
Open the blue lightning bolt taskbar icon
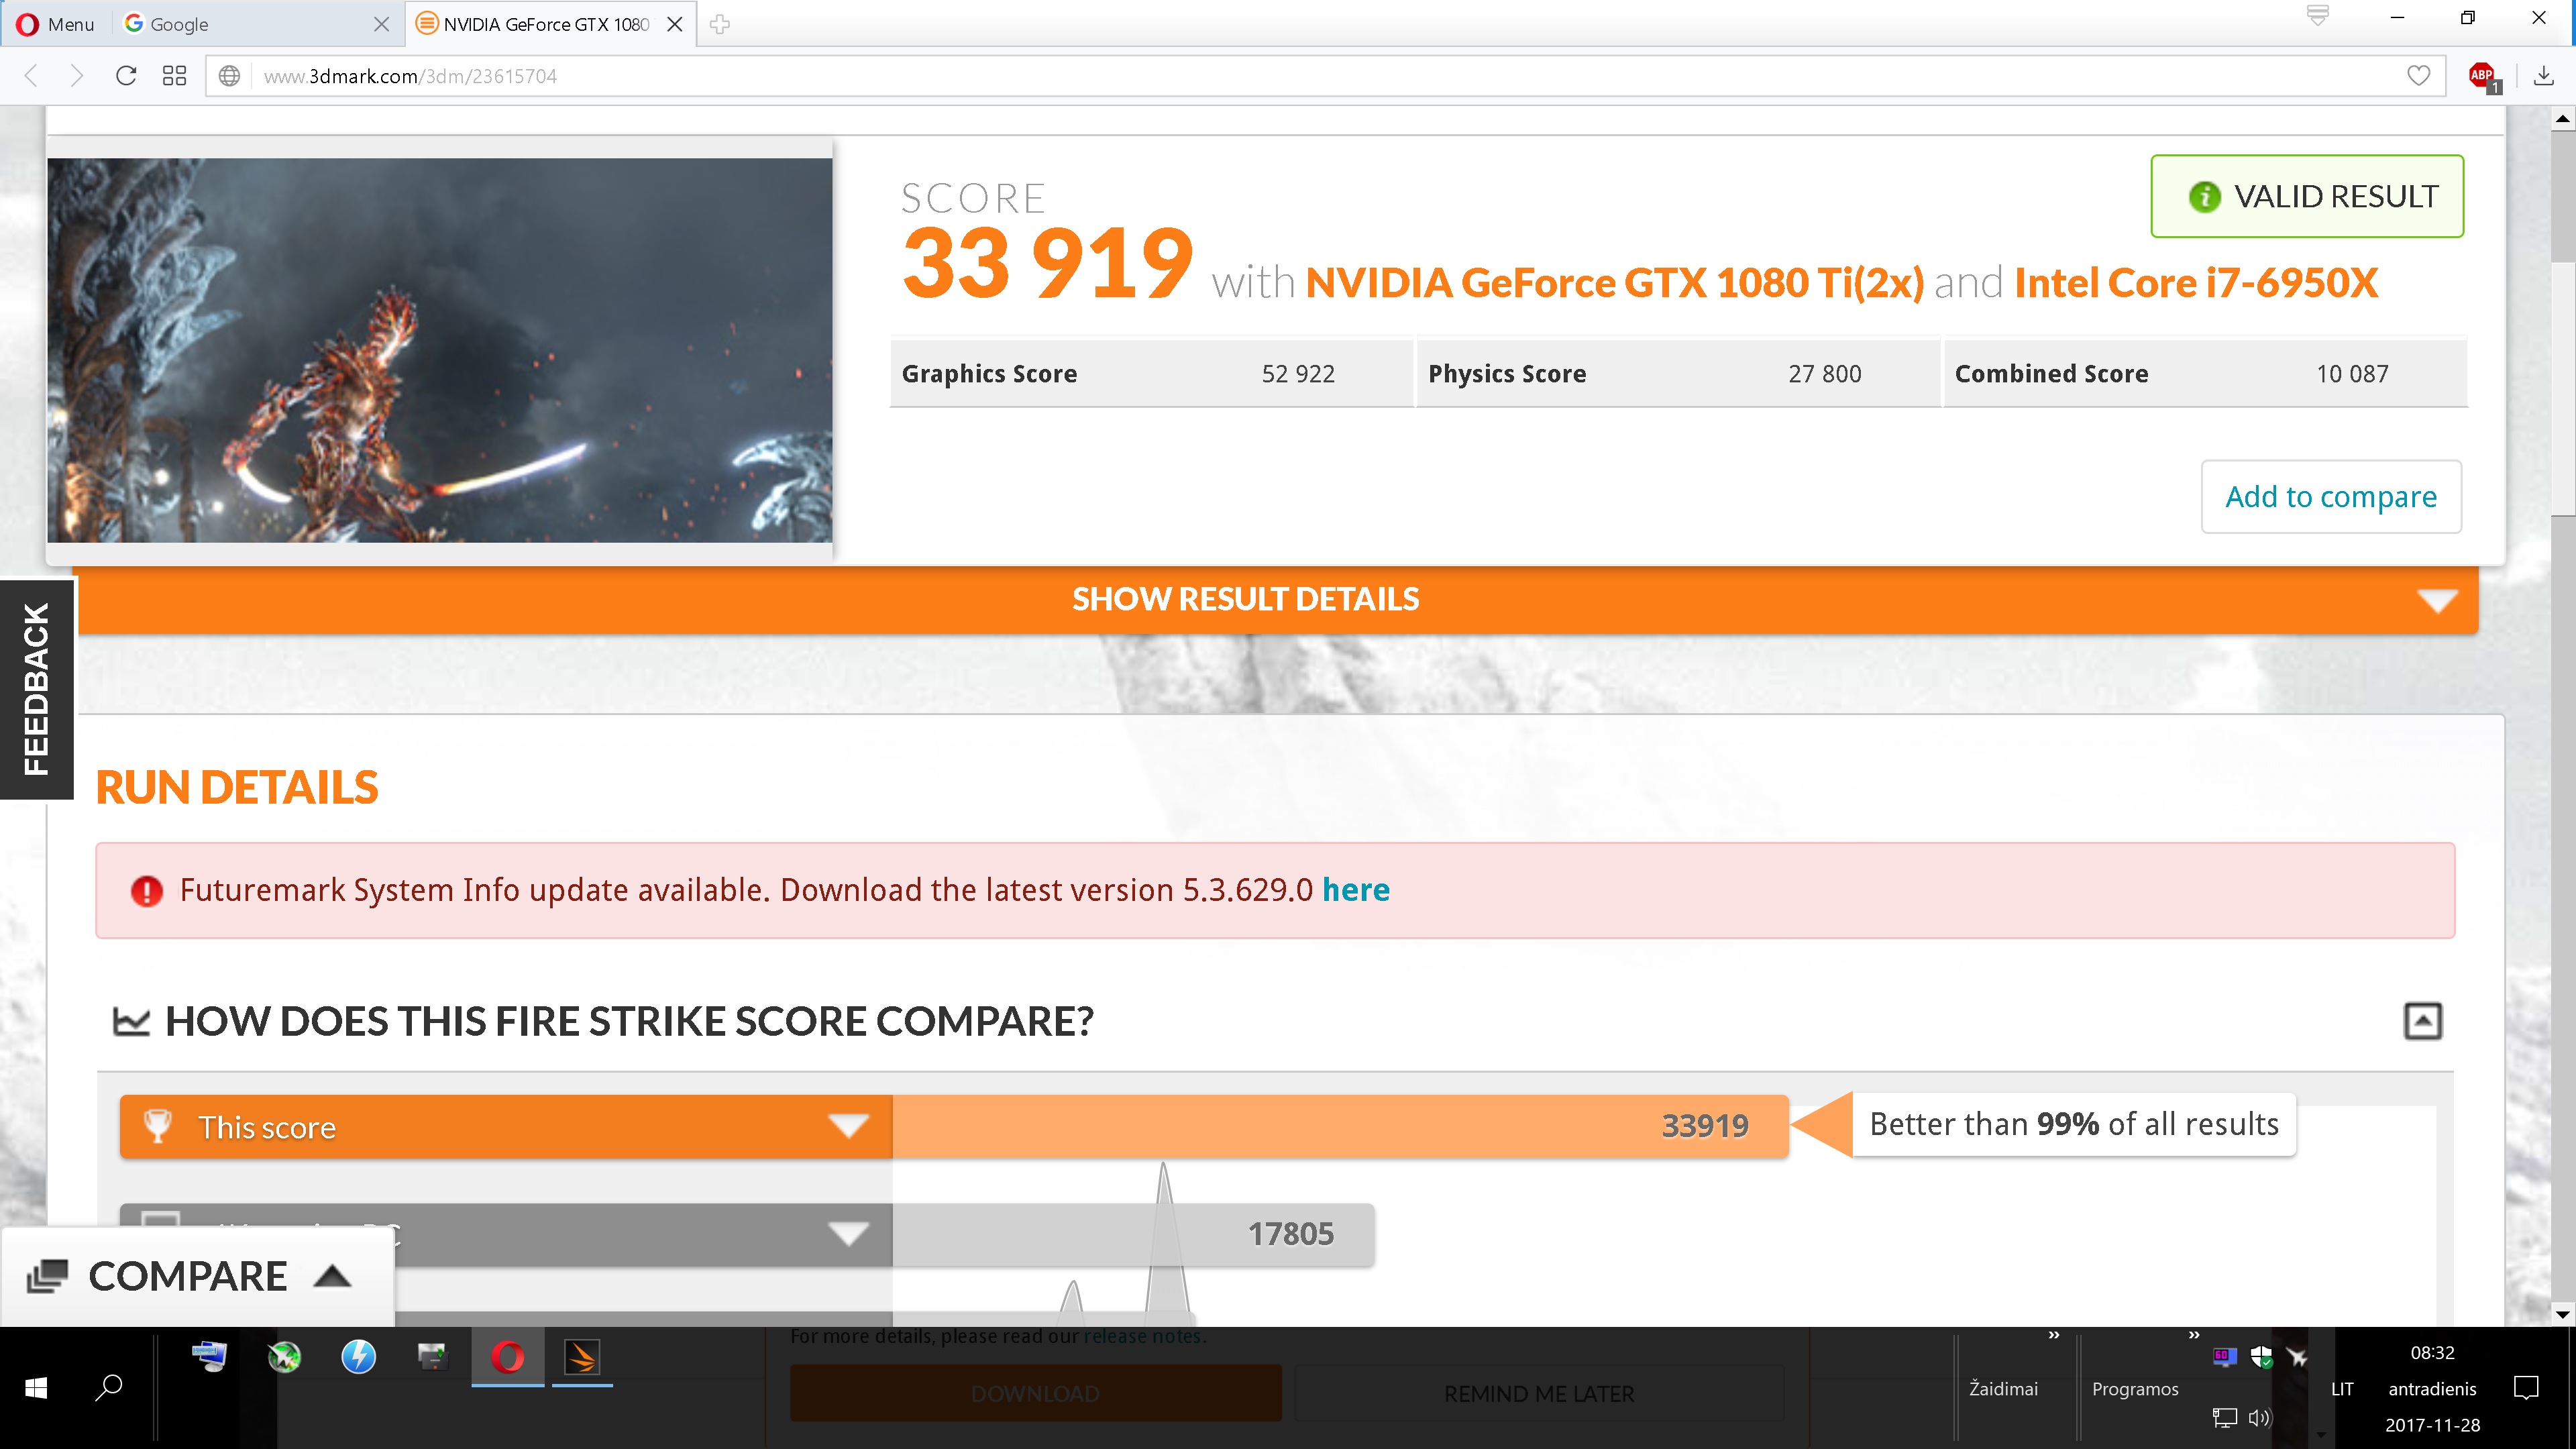pyautogui.click(x=359, y=1357)
